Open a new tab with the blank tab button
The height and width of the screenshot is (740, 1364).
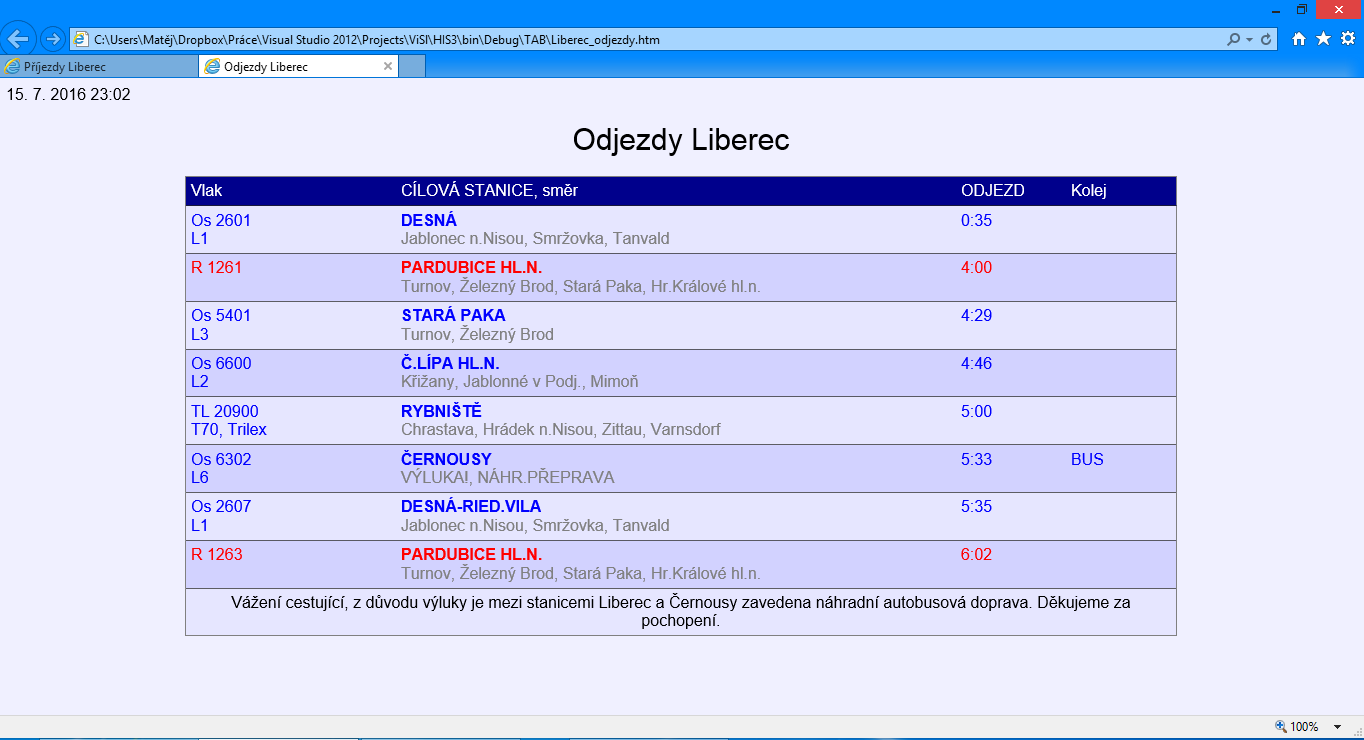tap(412, 67)
